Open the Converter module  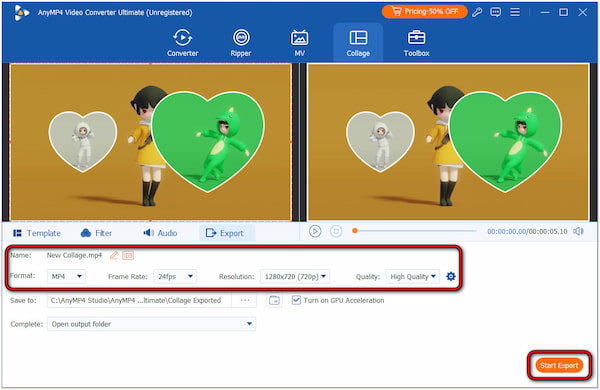coord(183,43)
